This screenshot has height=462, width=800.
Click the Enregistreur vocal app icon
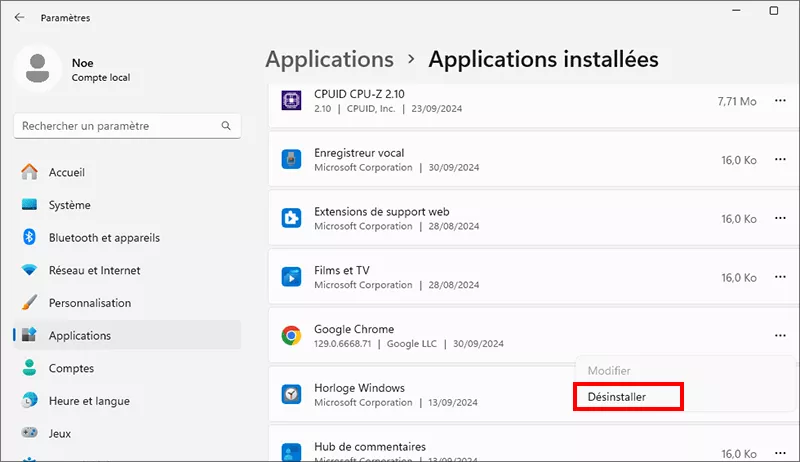tap(291, 159)
